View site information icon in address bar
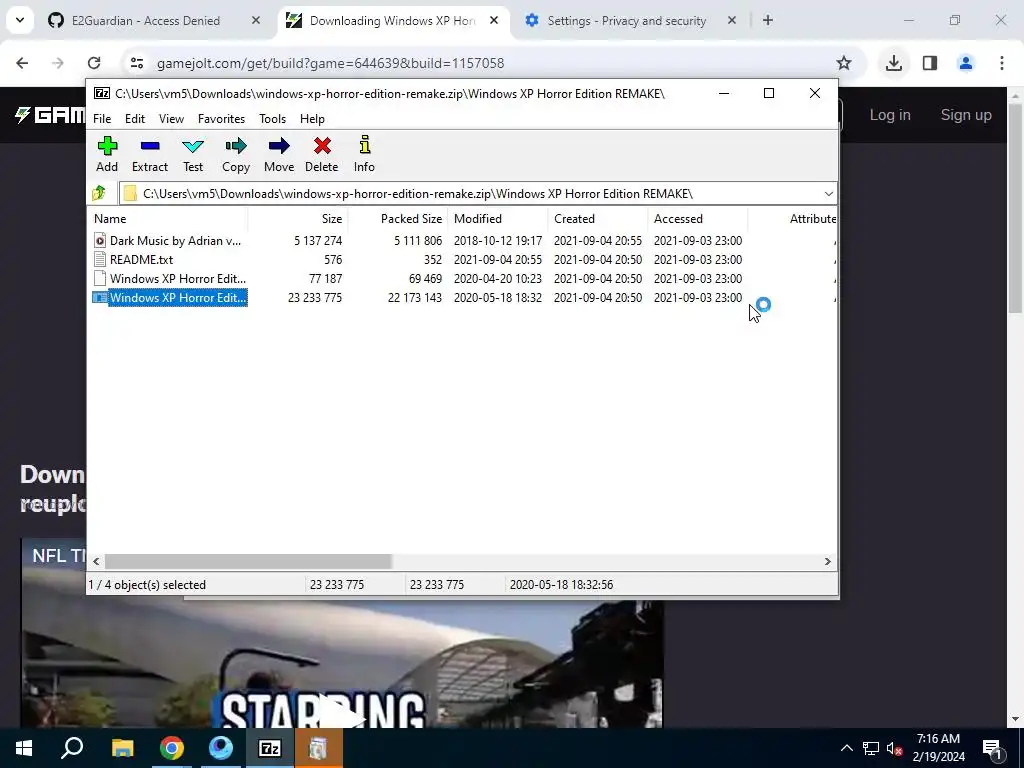 click(x=137, y=63)
